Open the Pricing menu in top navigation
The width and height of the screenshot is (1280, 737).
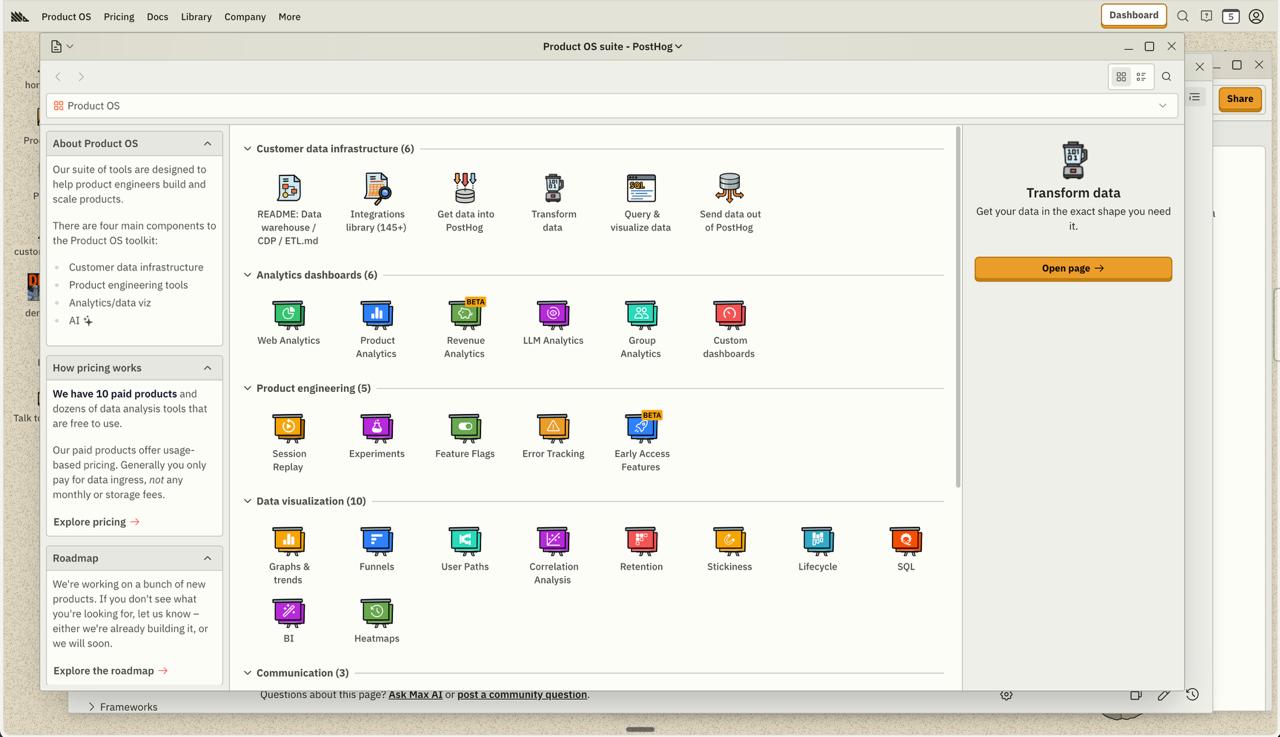point(119,17)
